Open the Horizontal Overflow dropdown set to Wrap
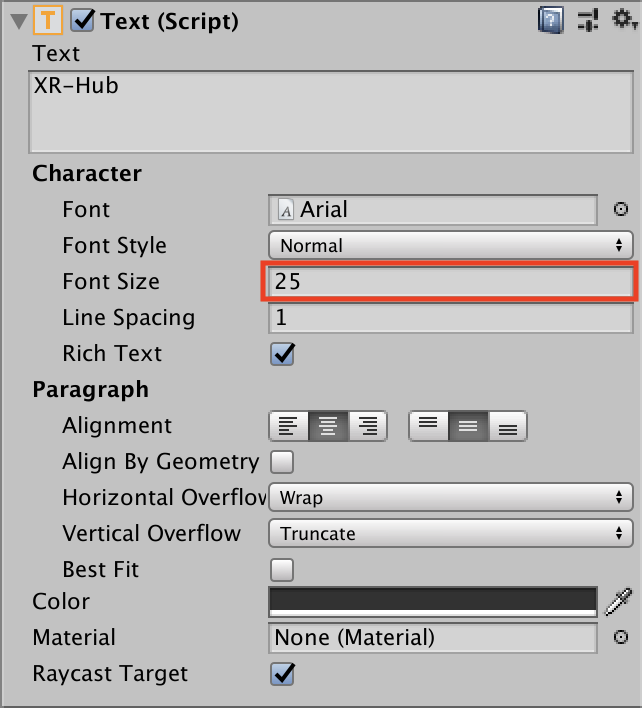Screen dimensions: 642x708 450,498
